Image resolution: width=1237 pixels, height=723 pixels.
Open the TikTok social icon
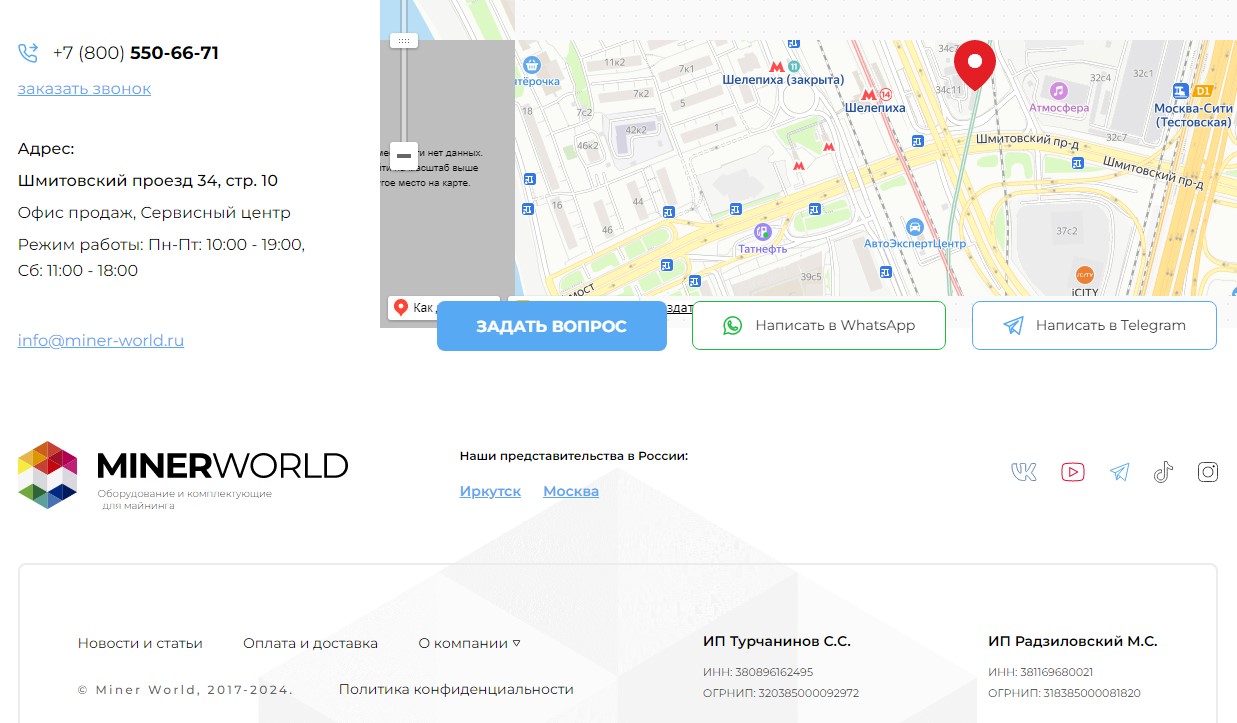coord(1163,472)
